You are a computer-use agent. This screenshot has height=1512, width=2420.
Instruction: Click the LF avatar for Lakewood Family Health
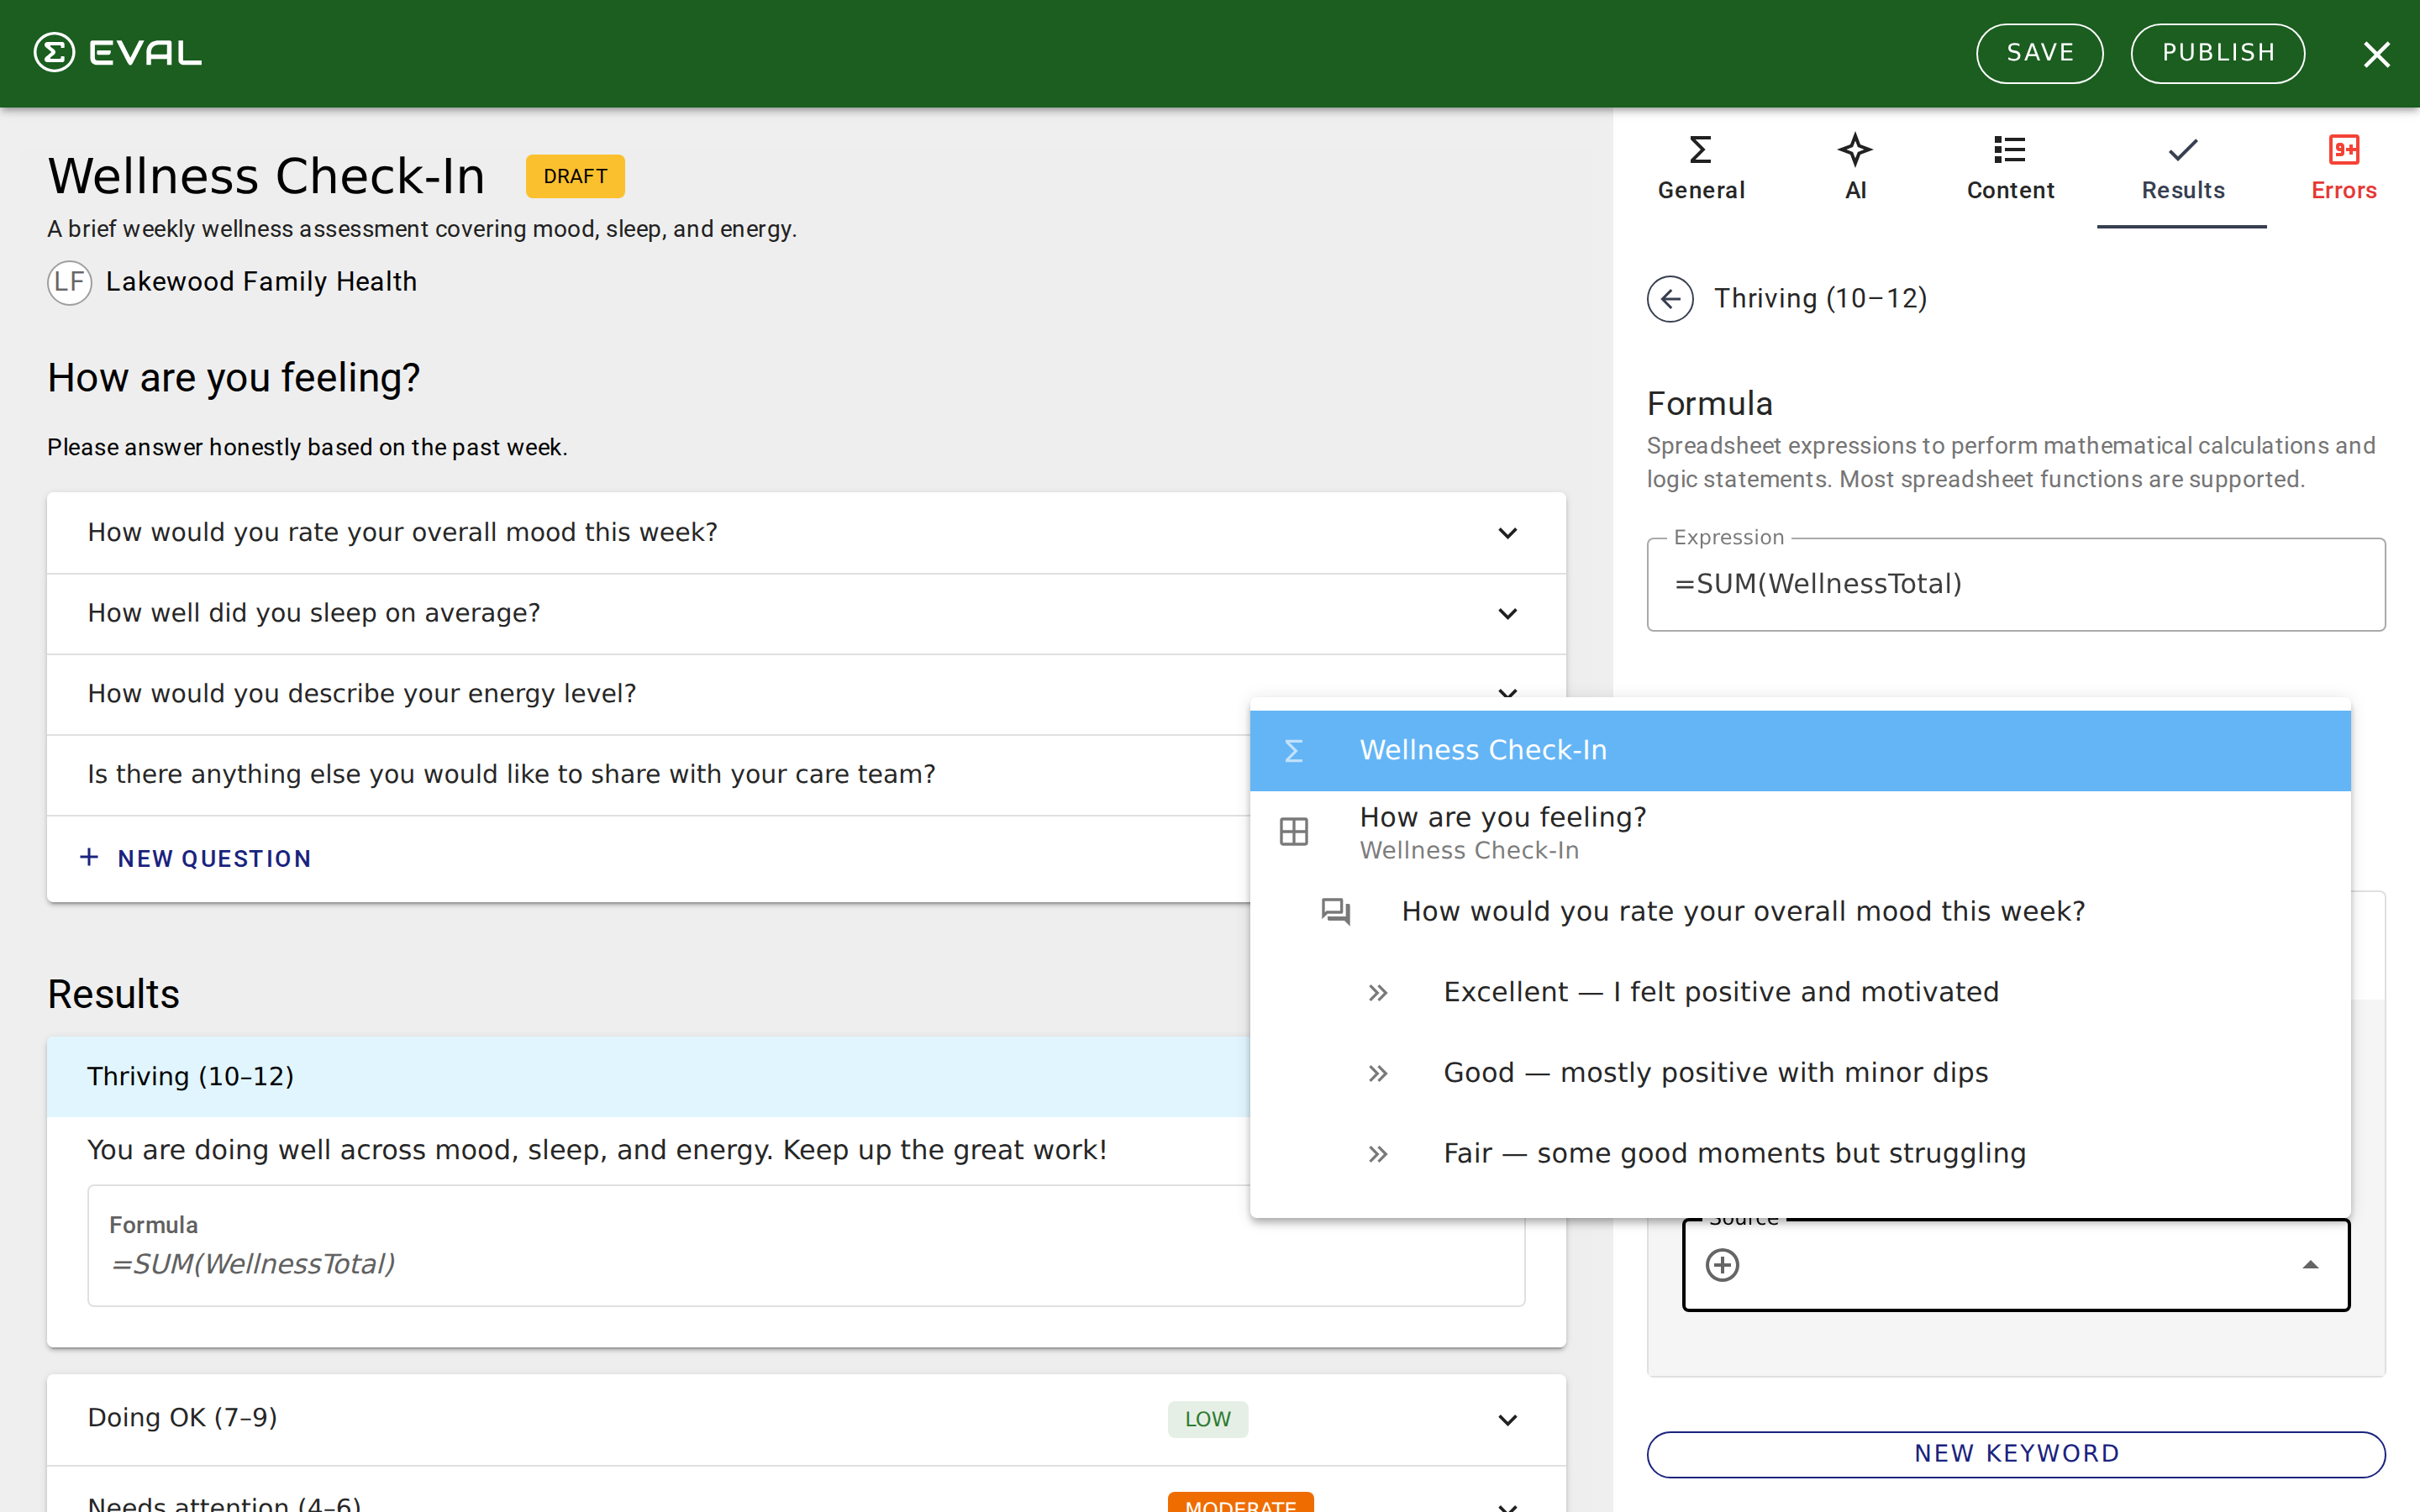69,282
